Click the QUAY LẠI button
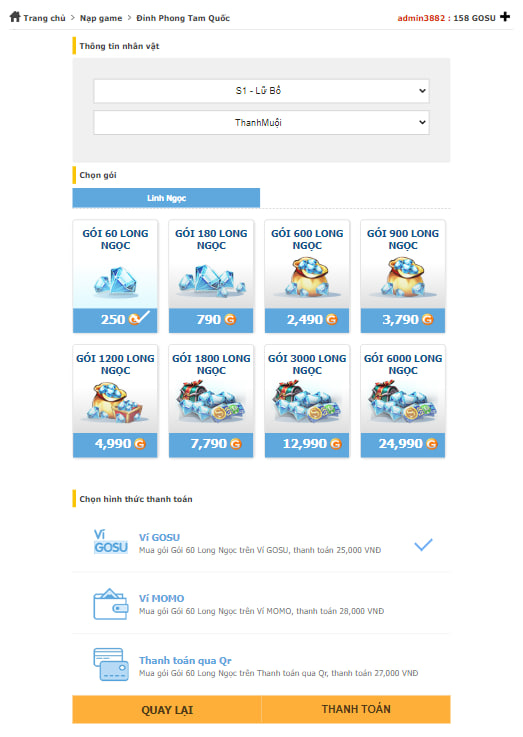Viewport: 523px width, 737px height. coord(167,709)
